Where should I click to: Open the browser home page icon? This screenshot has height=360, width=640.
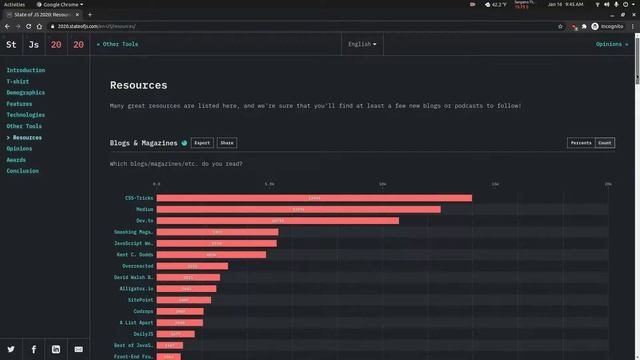[x=39, y=26]
